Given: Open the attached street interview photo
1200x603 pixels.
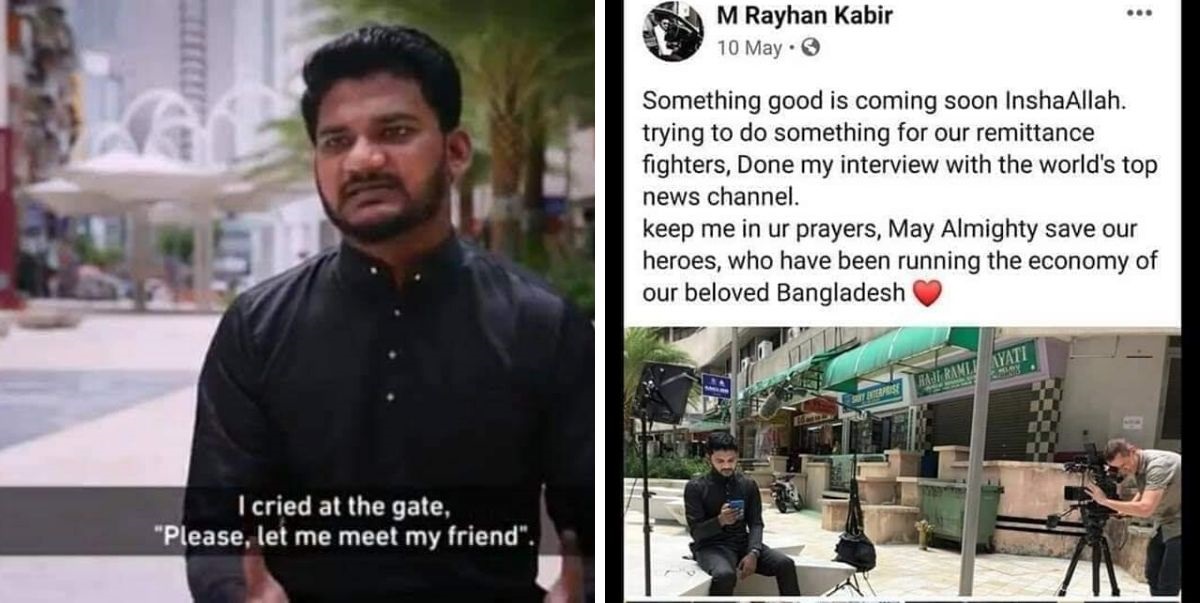Looking at the screenshot, I should 902,462.
